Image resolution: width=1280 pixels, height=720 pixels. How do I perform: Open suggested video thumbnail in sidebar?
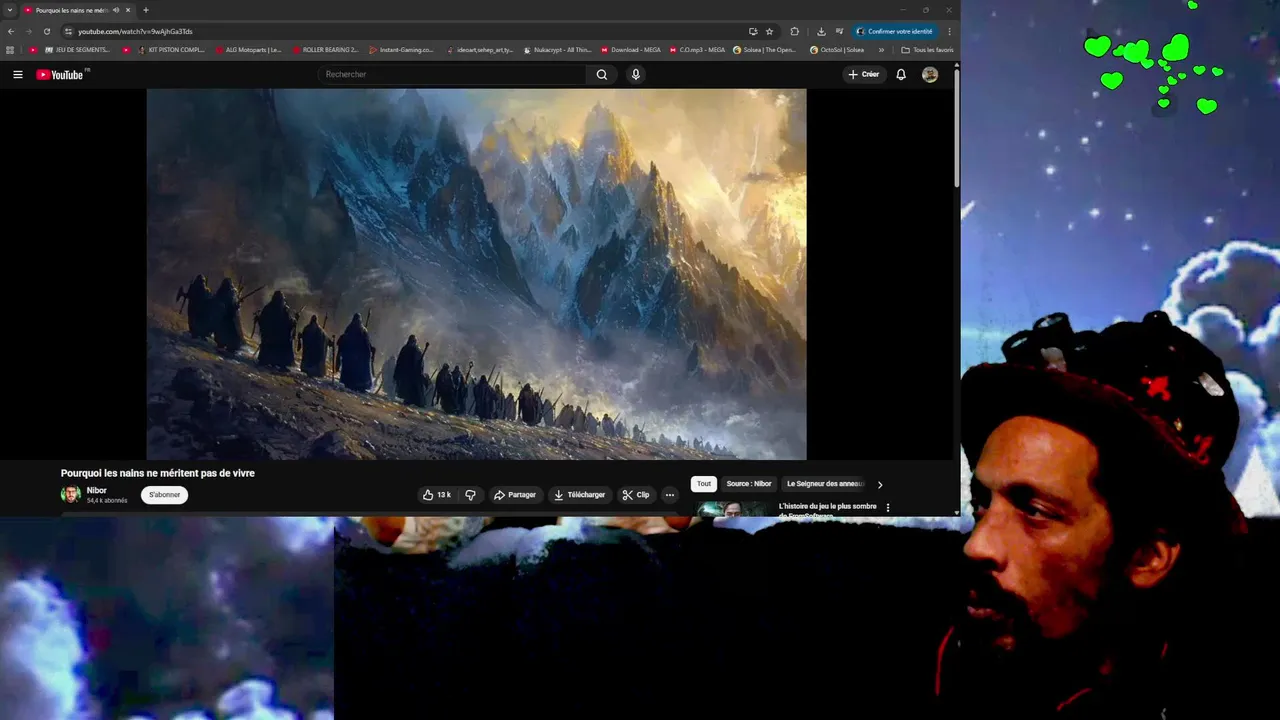pyautogui.click(x=733, y=509)
